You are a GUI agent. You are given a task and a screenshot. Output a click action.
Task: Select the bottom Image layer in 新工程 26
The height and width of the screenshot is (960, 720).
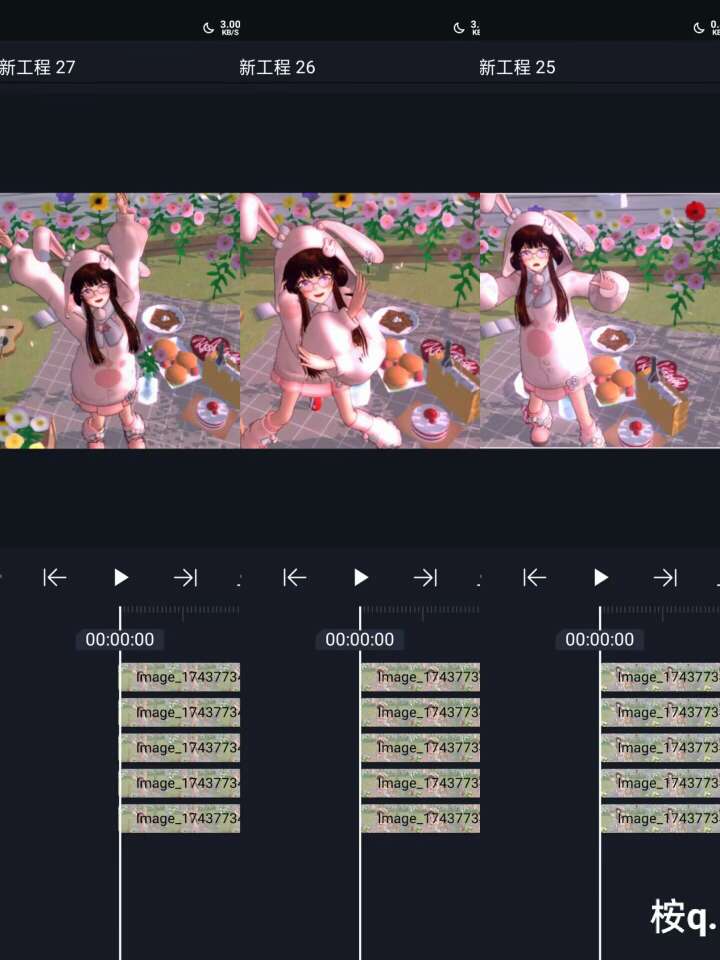pos(420,819)
